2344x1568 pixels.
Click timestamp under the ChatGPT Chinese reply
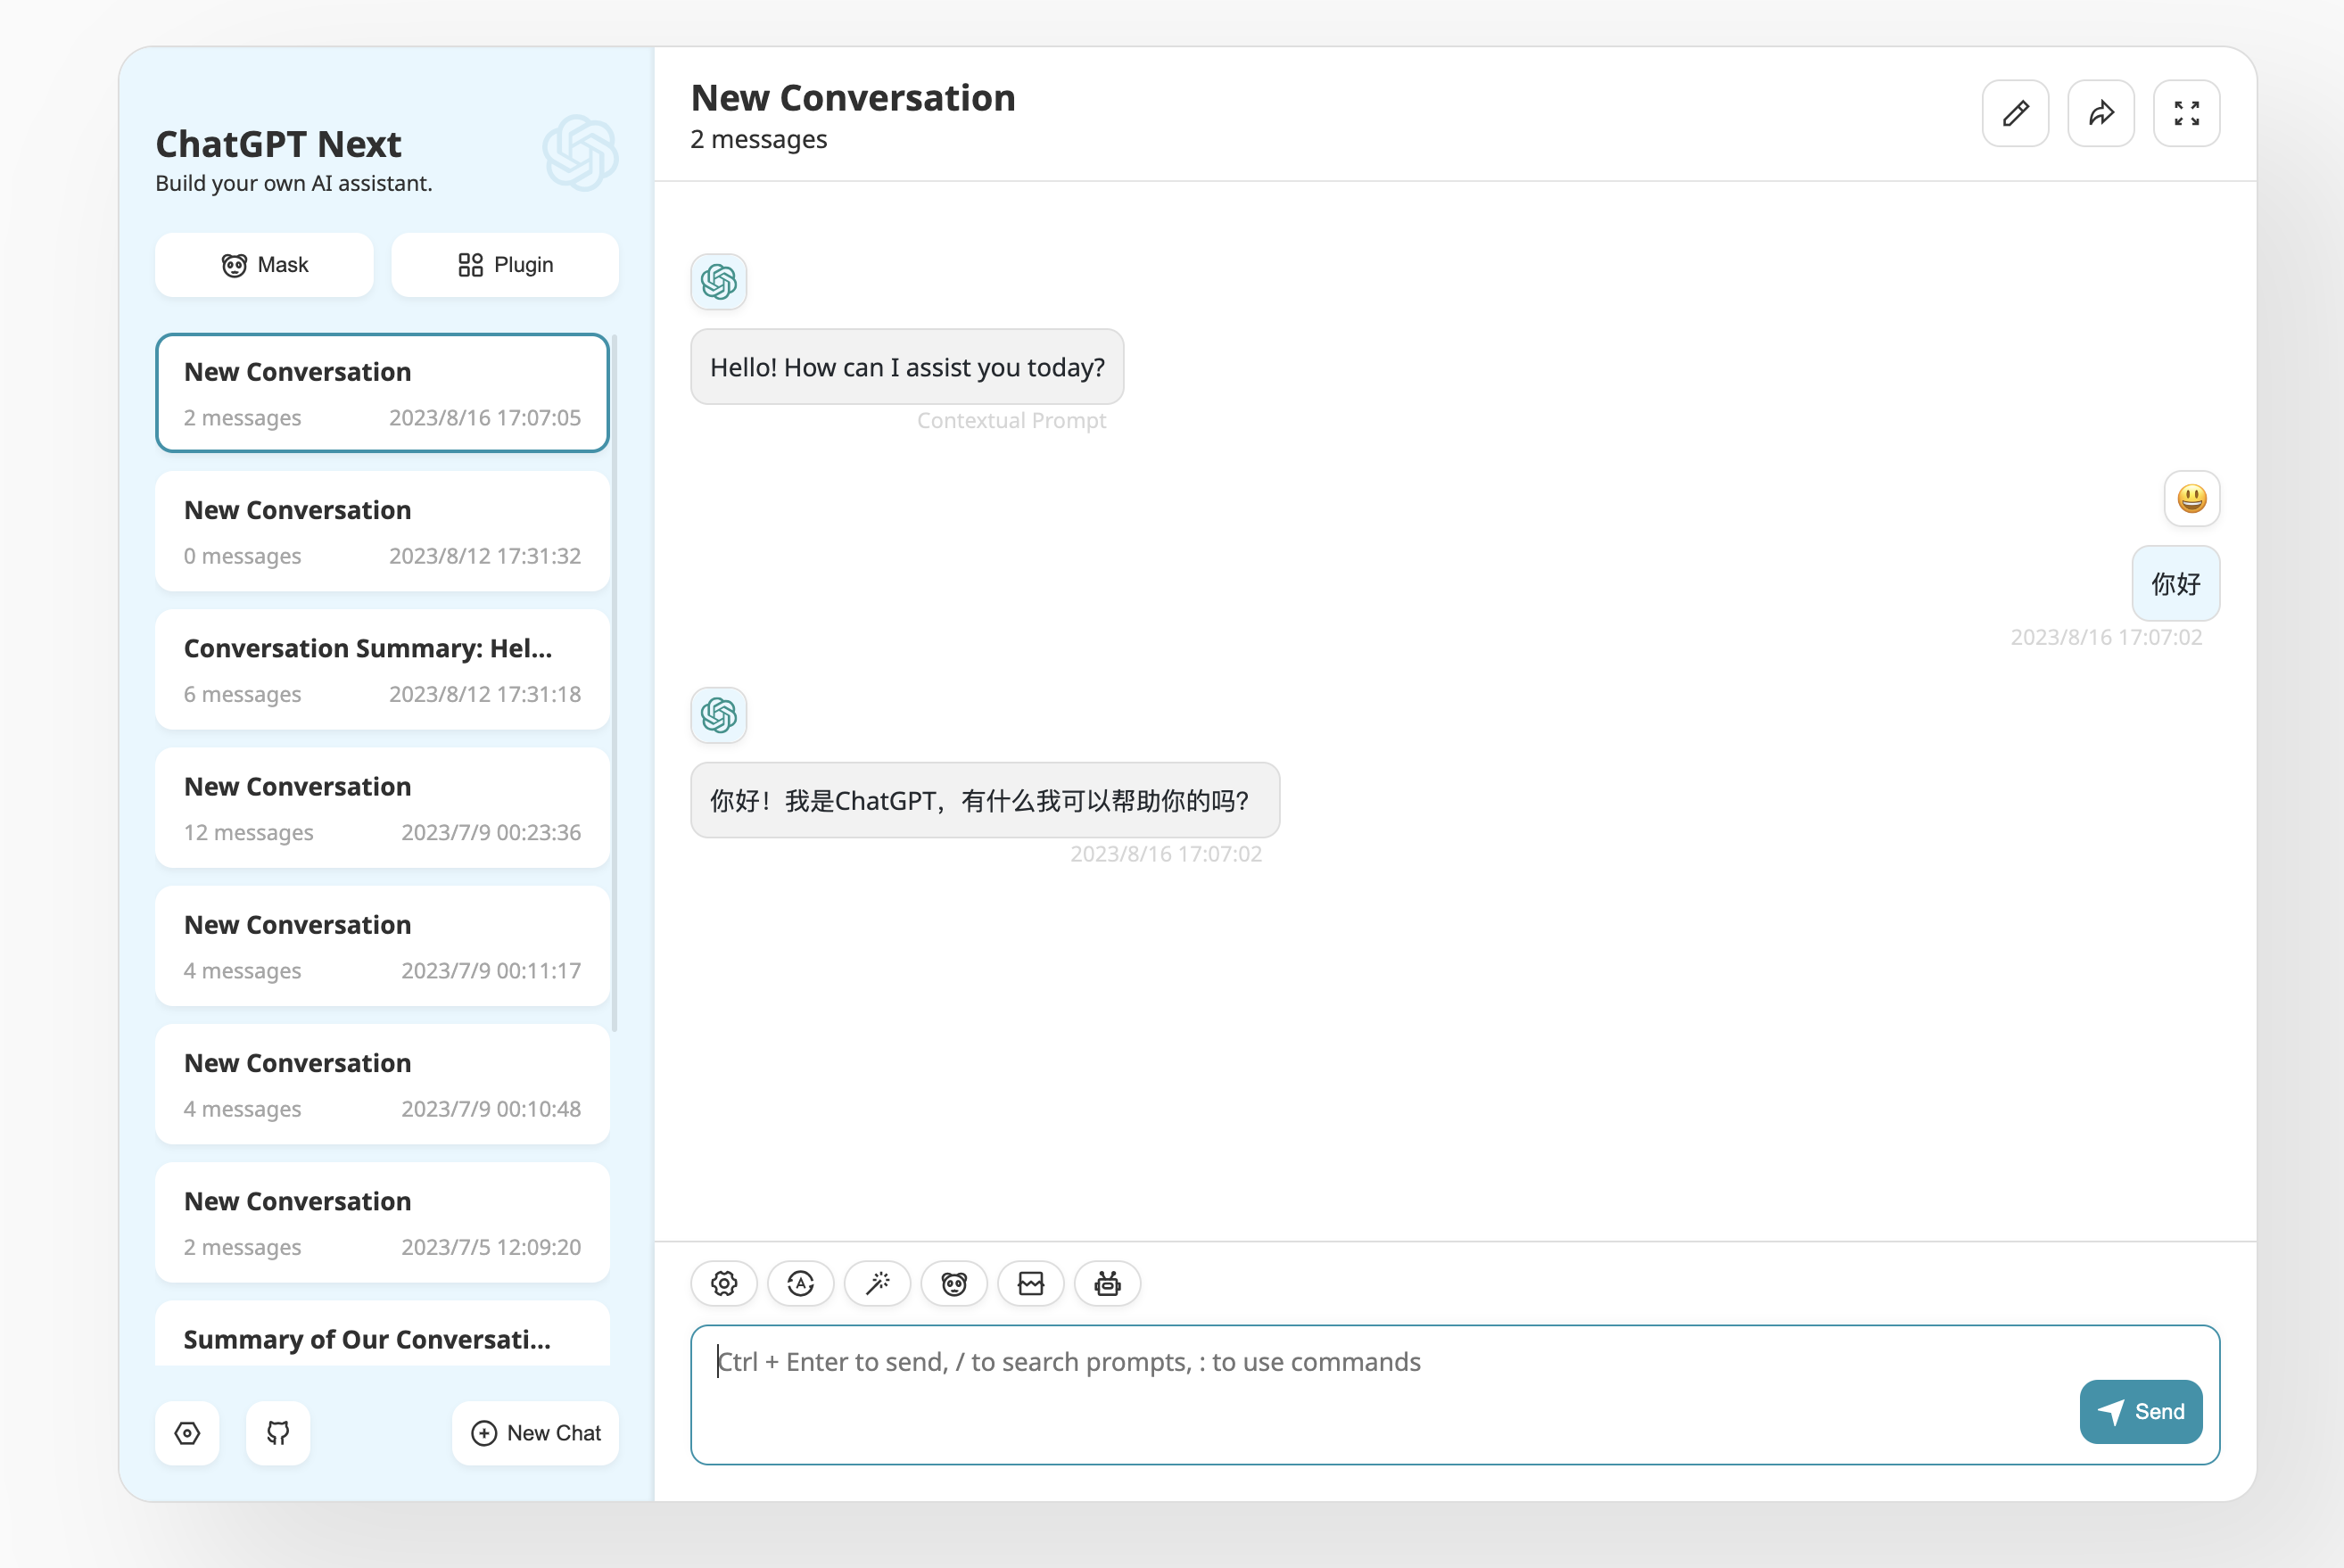(x=1166, y=854)
